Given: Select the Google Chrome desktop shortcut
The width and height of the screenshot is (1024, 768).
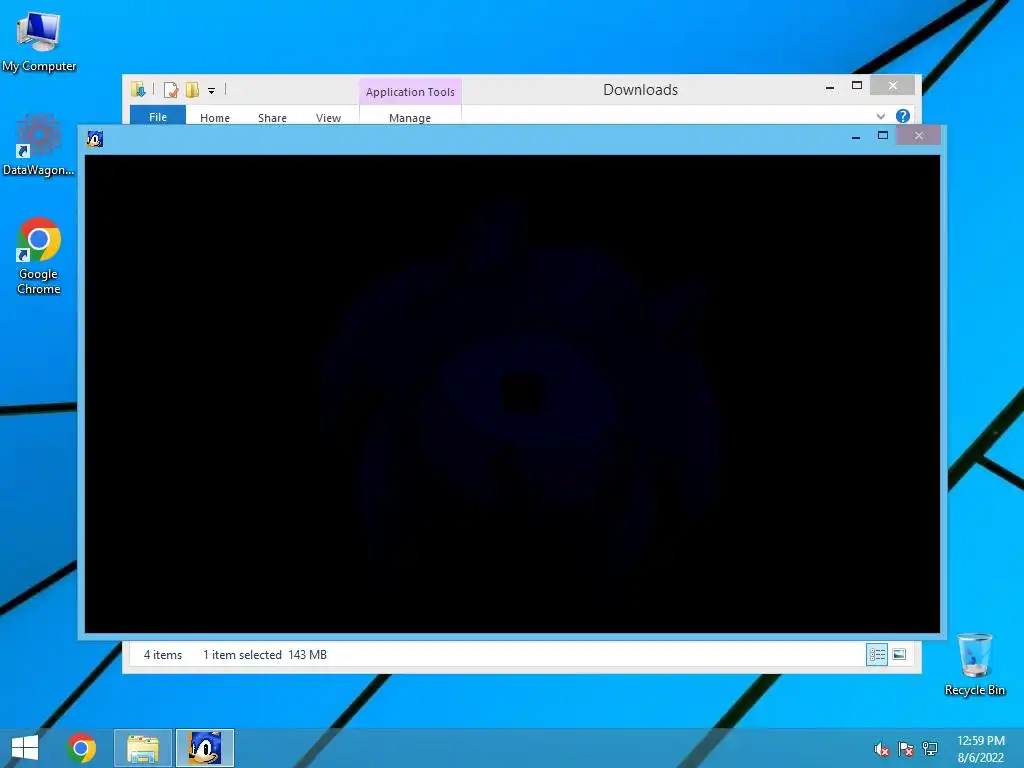Looking at the screenshot, I should click(39, 256).
